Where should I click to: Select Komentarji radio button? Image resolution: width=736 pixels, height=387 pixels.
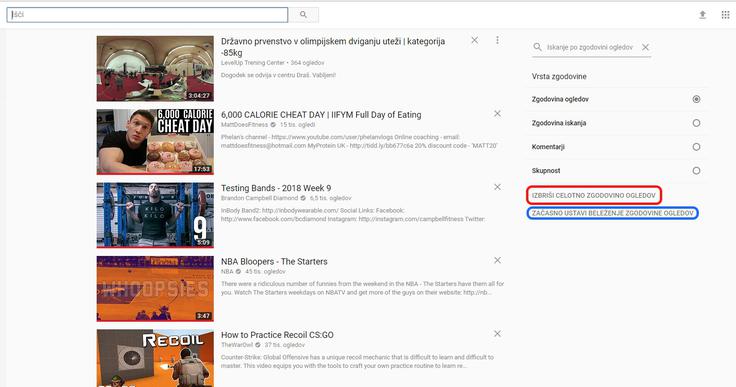tap(696, 147)
